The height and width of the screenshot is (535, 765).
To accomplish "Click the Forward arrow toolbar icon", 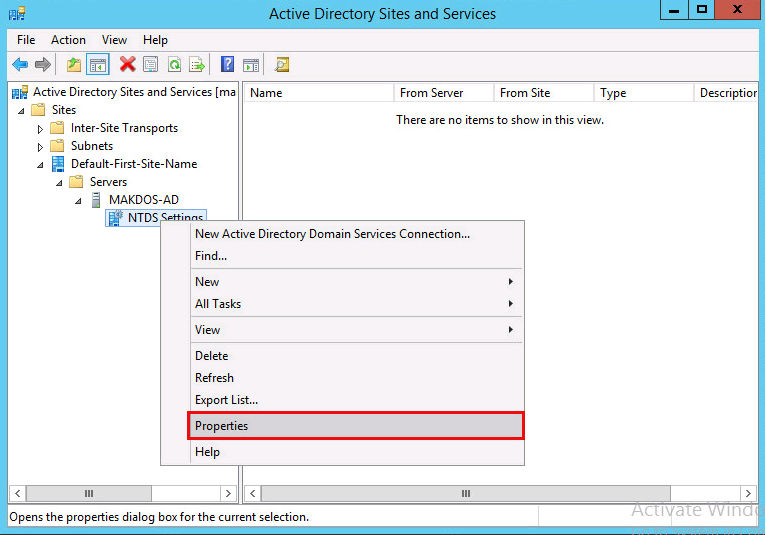I will click(x=43, y=64).
